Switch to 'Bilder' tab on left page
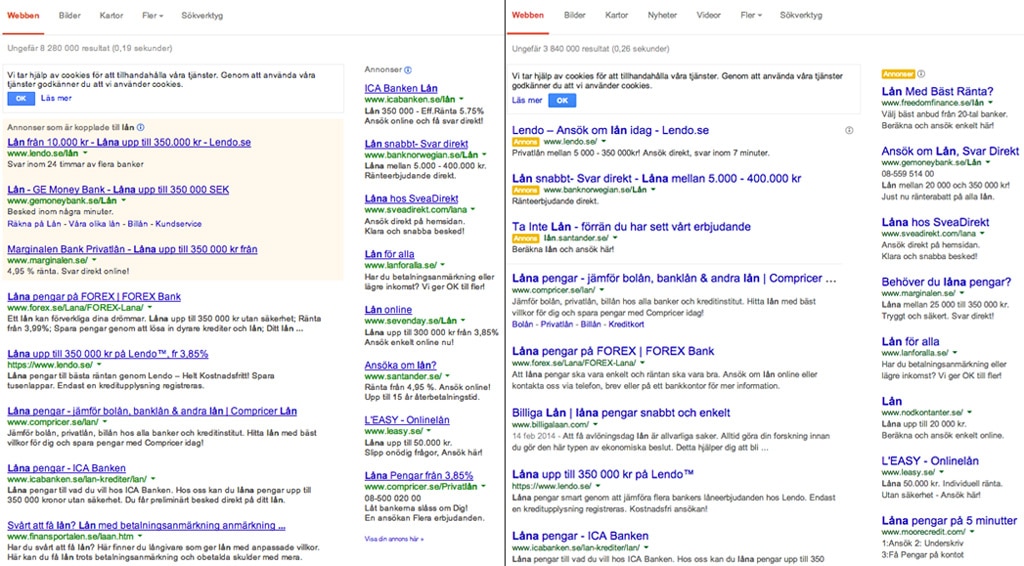1024x566 pixels. pyautogui.click(x=70, y=16)
